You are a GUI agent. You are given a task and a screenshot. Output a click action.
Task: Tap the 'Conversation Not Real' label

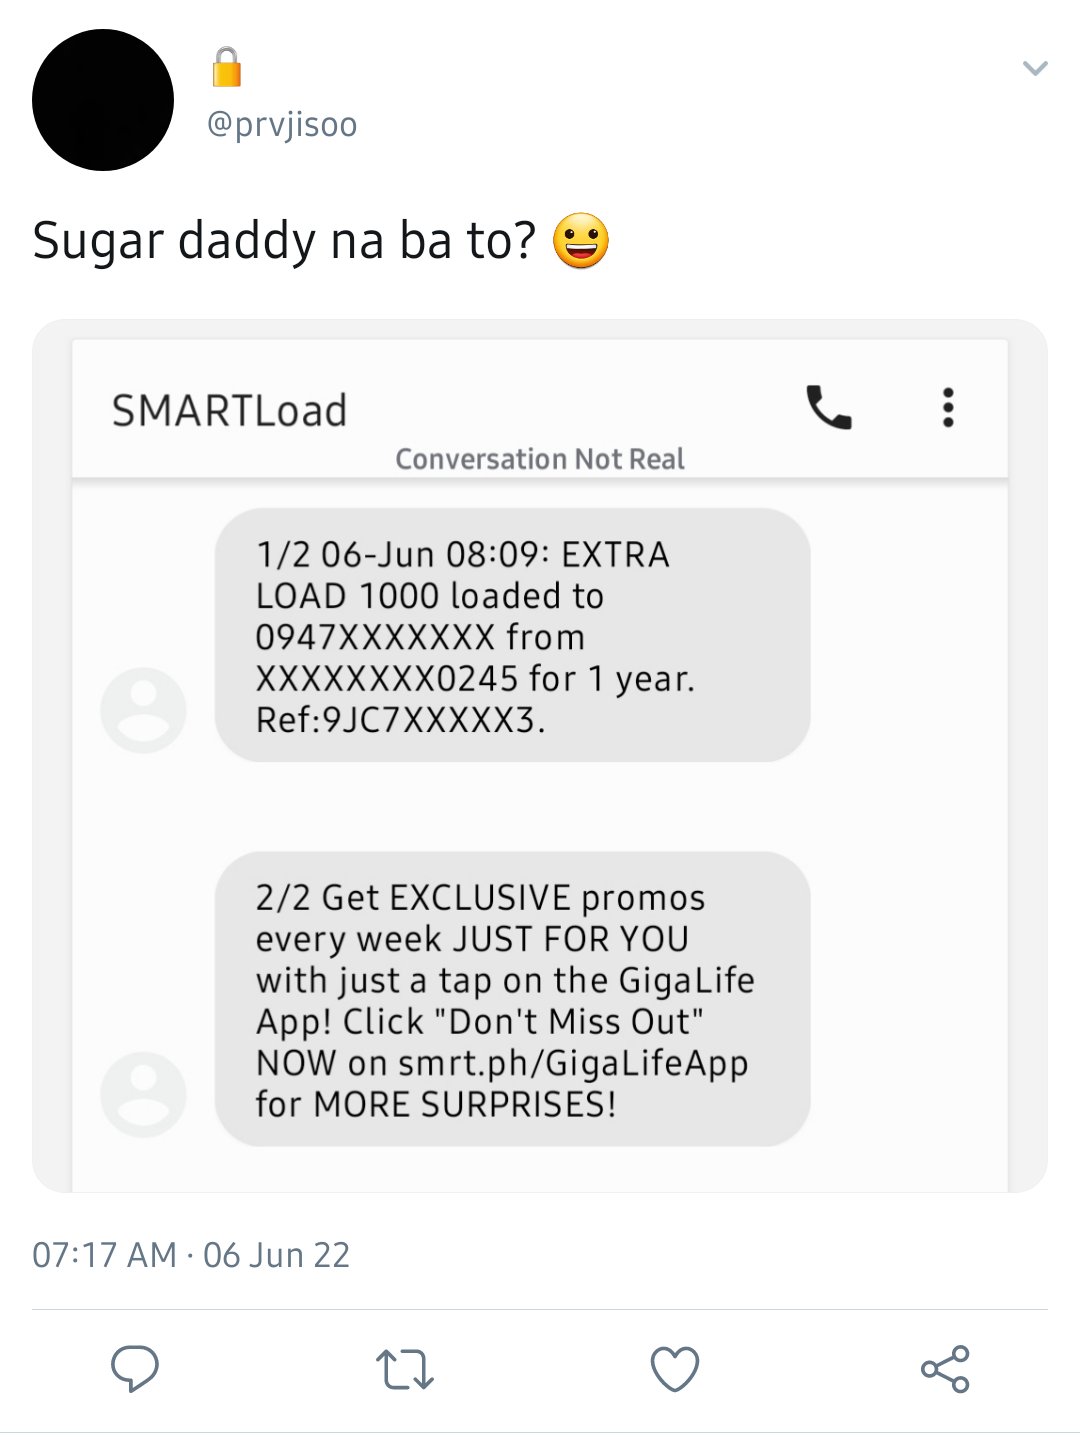coord(540,459)
